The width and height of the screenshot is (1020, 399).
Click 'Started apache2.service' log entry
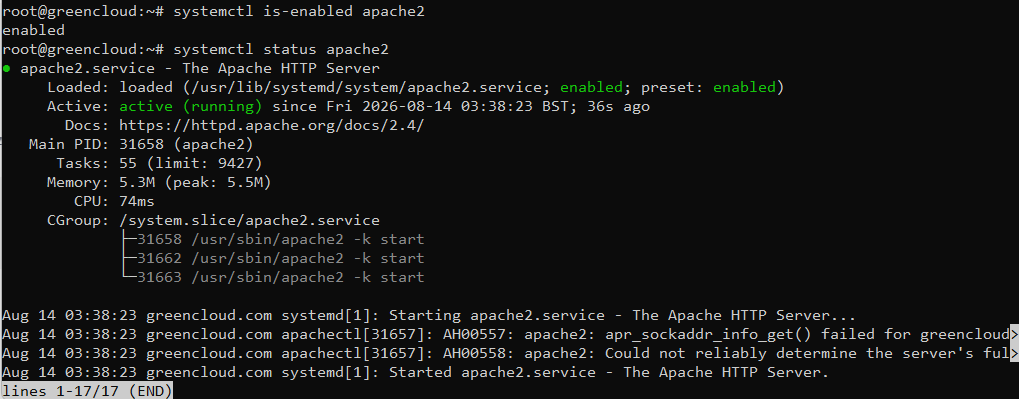tap(416, 373)
